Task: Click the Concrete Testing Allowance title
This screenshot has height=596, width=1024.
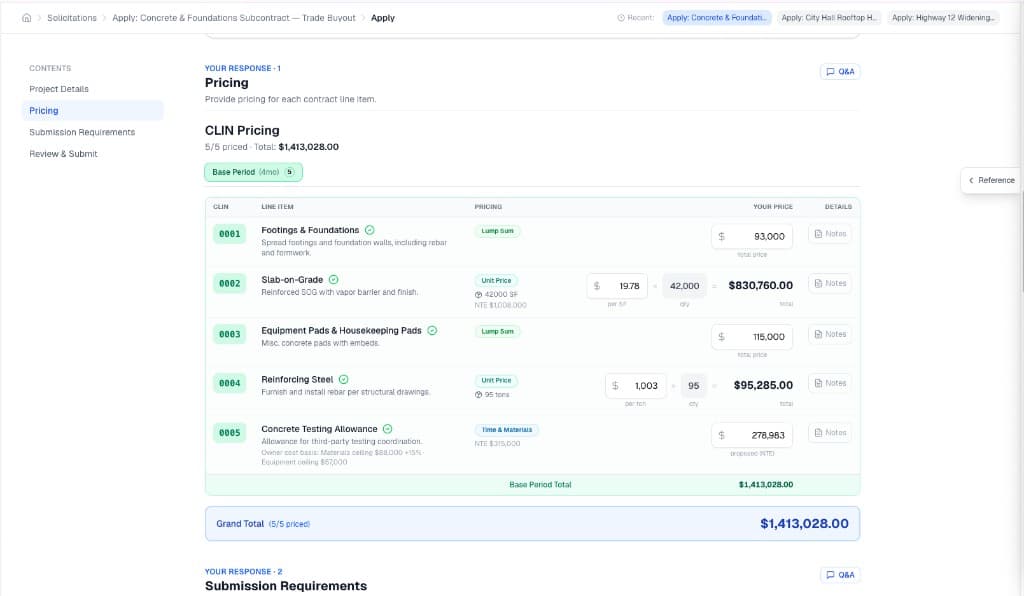Action: [x=319, y=429]
